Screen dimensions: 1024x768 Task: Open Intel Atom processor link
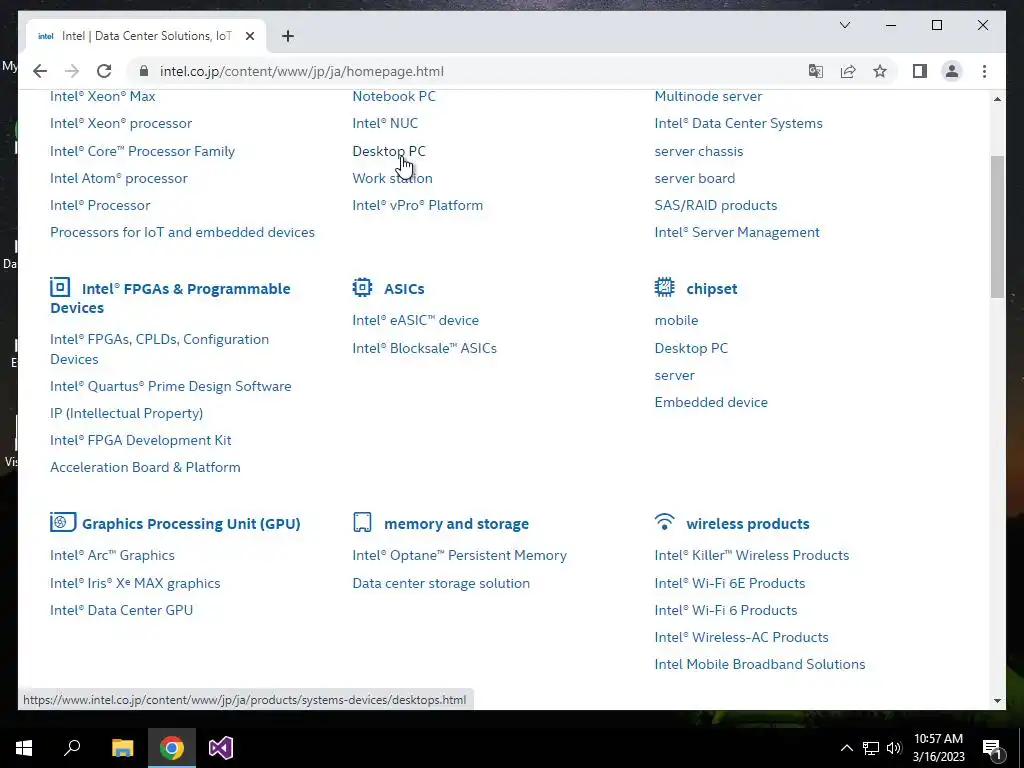(119, 178)
